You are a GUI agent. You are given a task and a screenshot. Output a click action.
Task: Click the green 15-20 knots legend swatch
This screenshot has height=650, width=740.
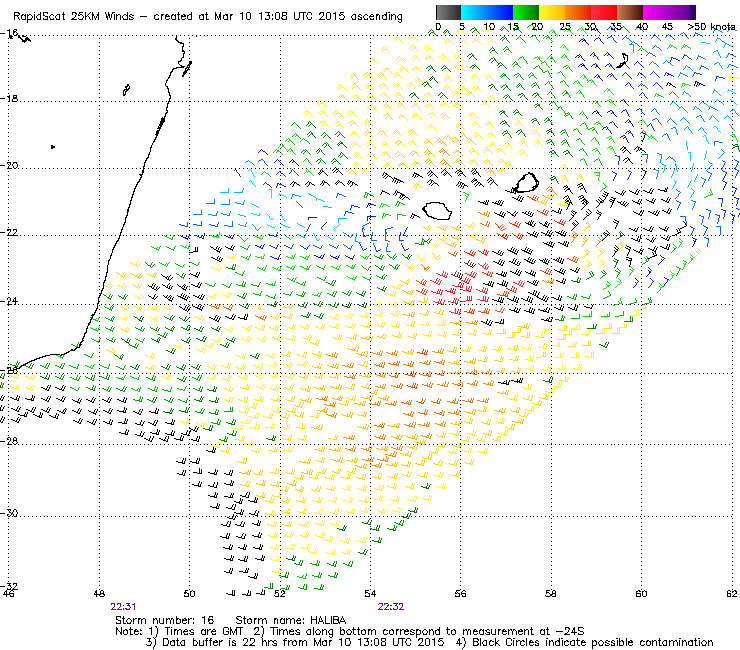(526, 12)
